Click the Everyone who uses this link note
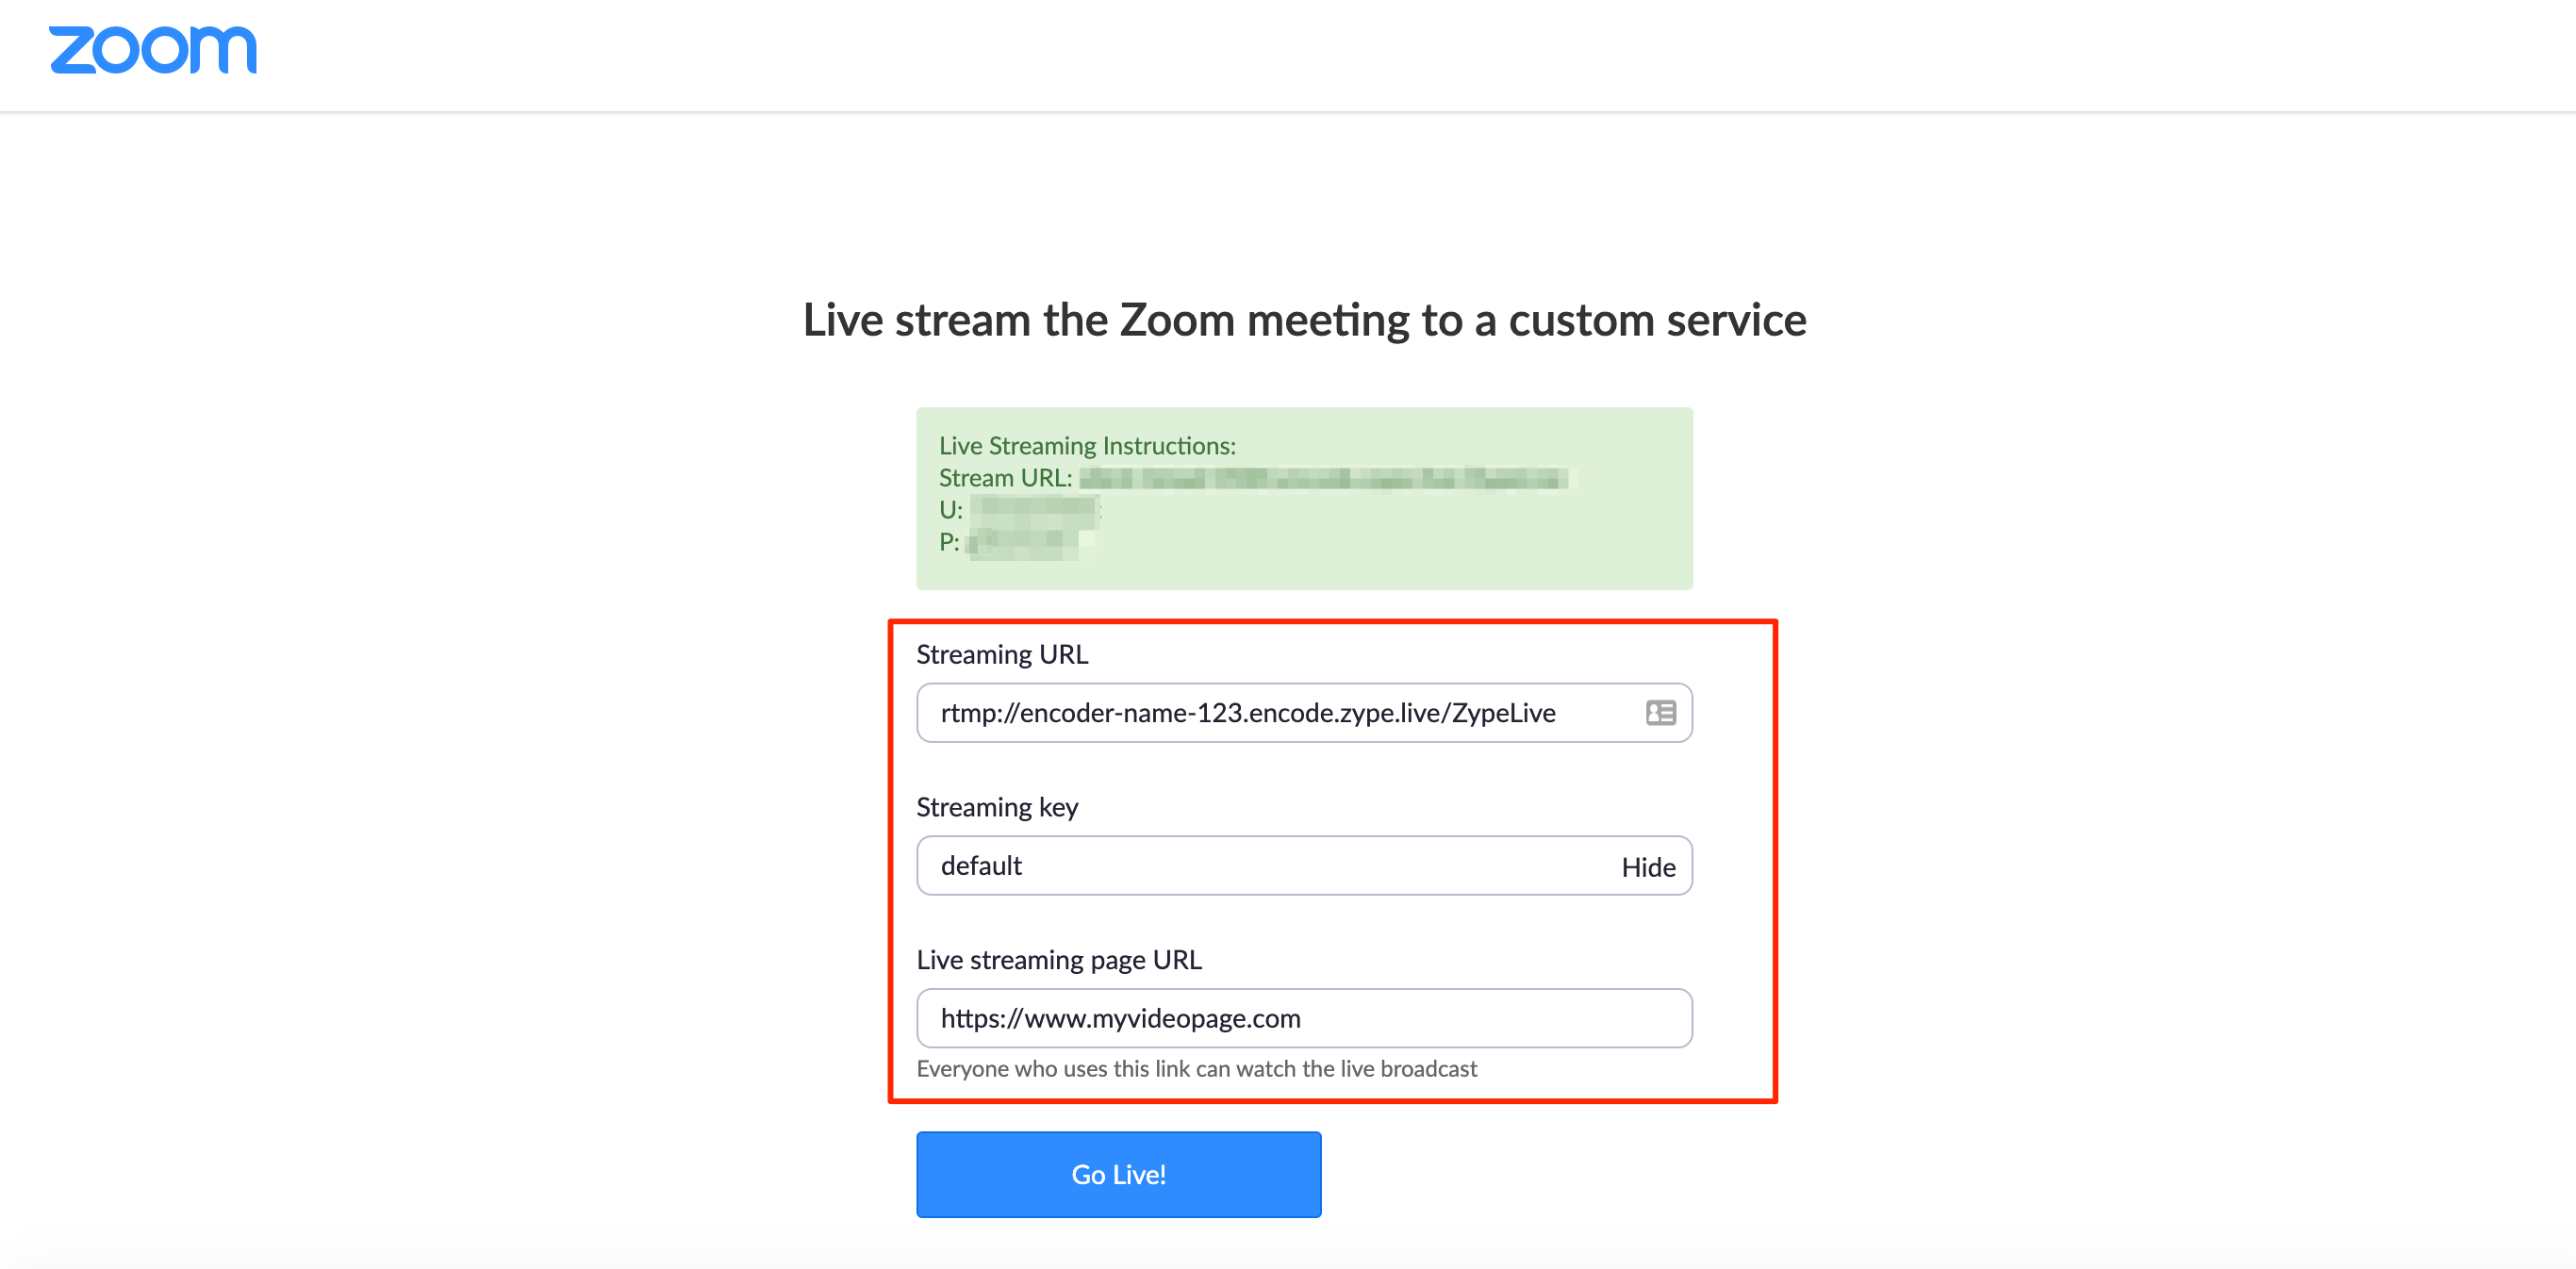Image resolution: width=2576 pixels, height=1269 pixels. pos(1197,1069)
